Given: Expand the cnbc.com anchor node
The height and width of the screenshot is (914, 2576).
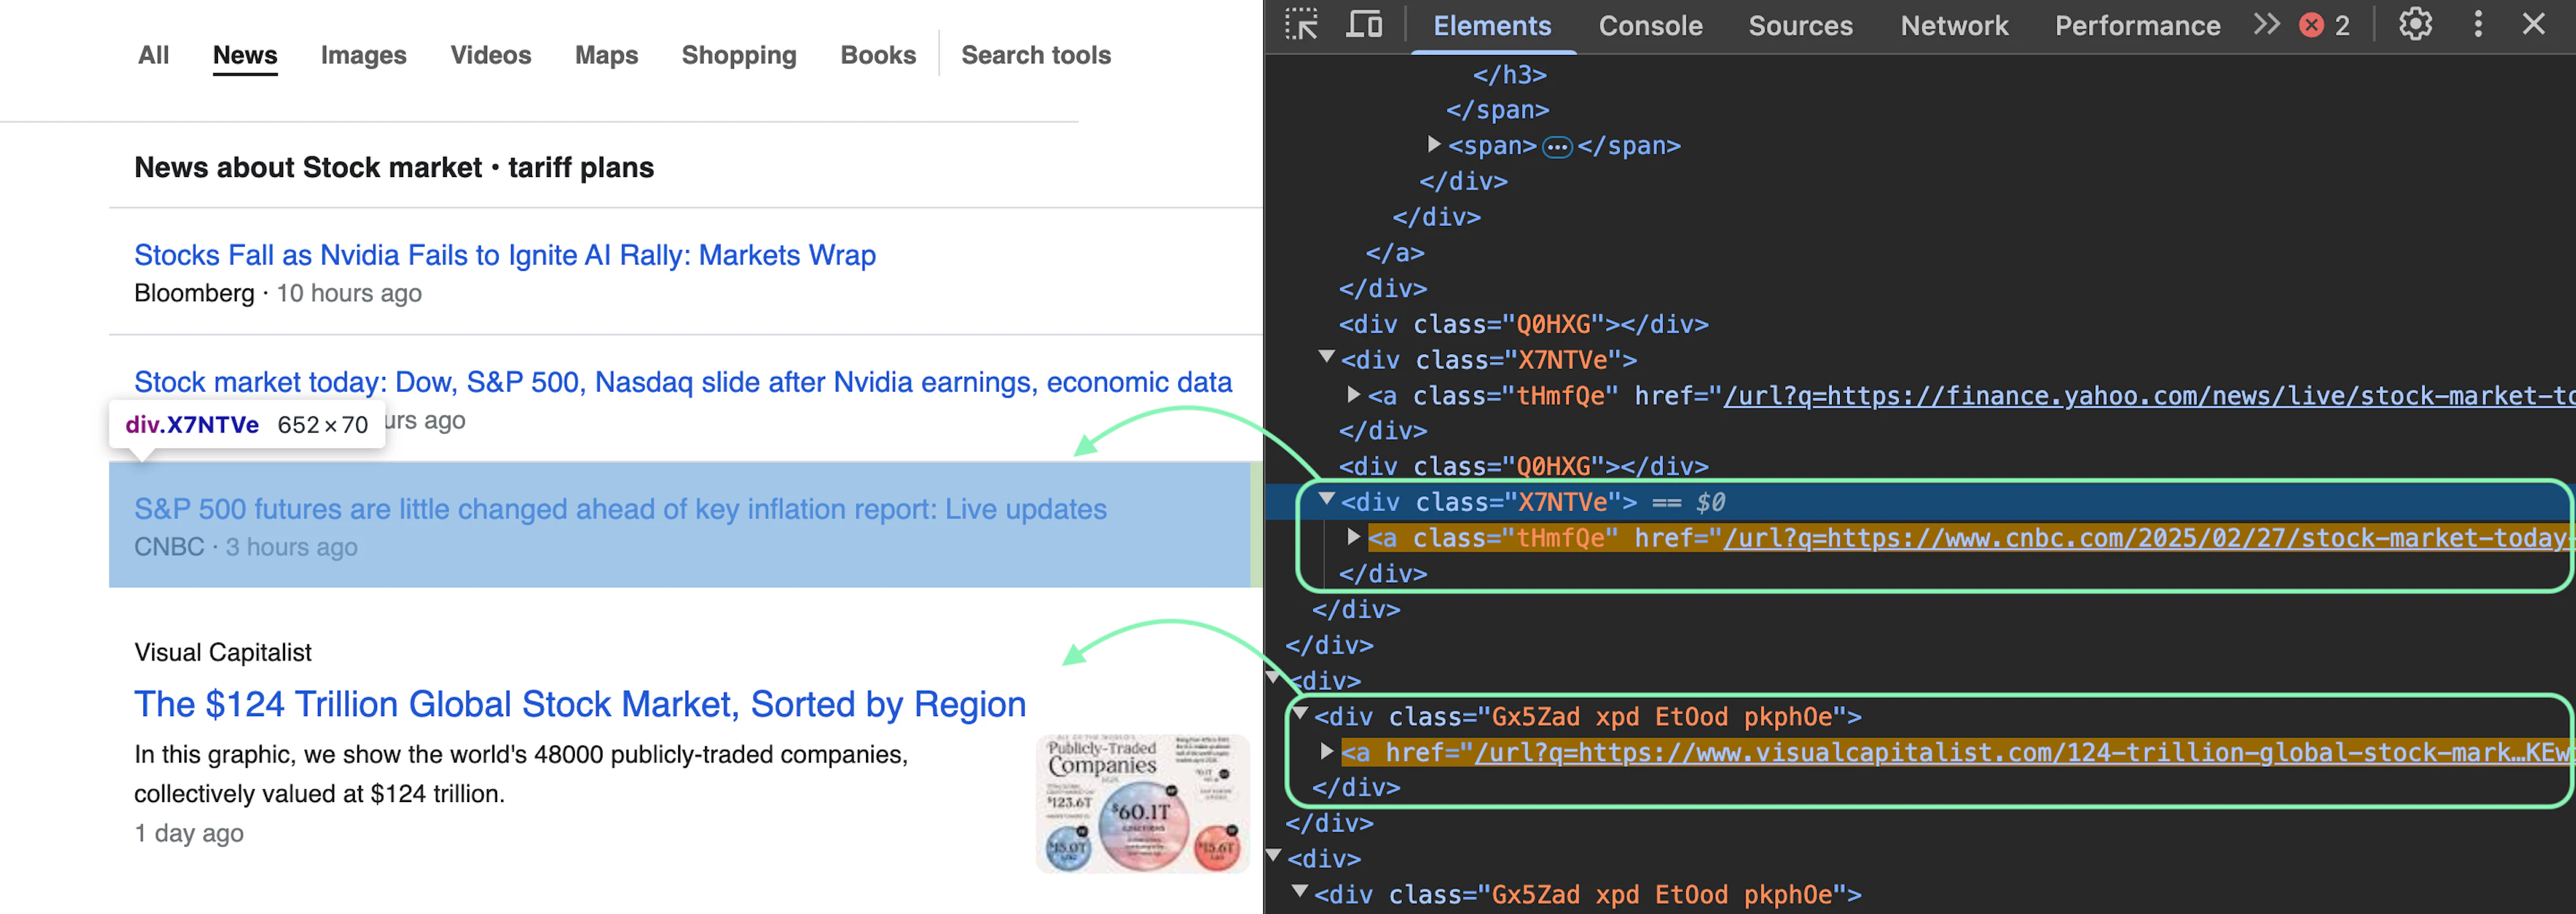Looking at the screenshot, I should coord(1353,537).
